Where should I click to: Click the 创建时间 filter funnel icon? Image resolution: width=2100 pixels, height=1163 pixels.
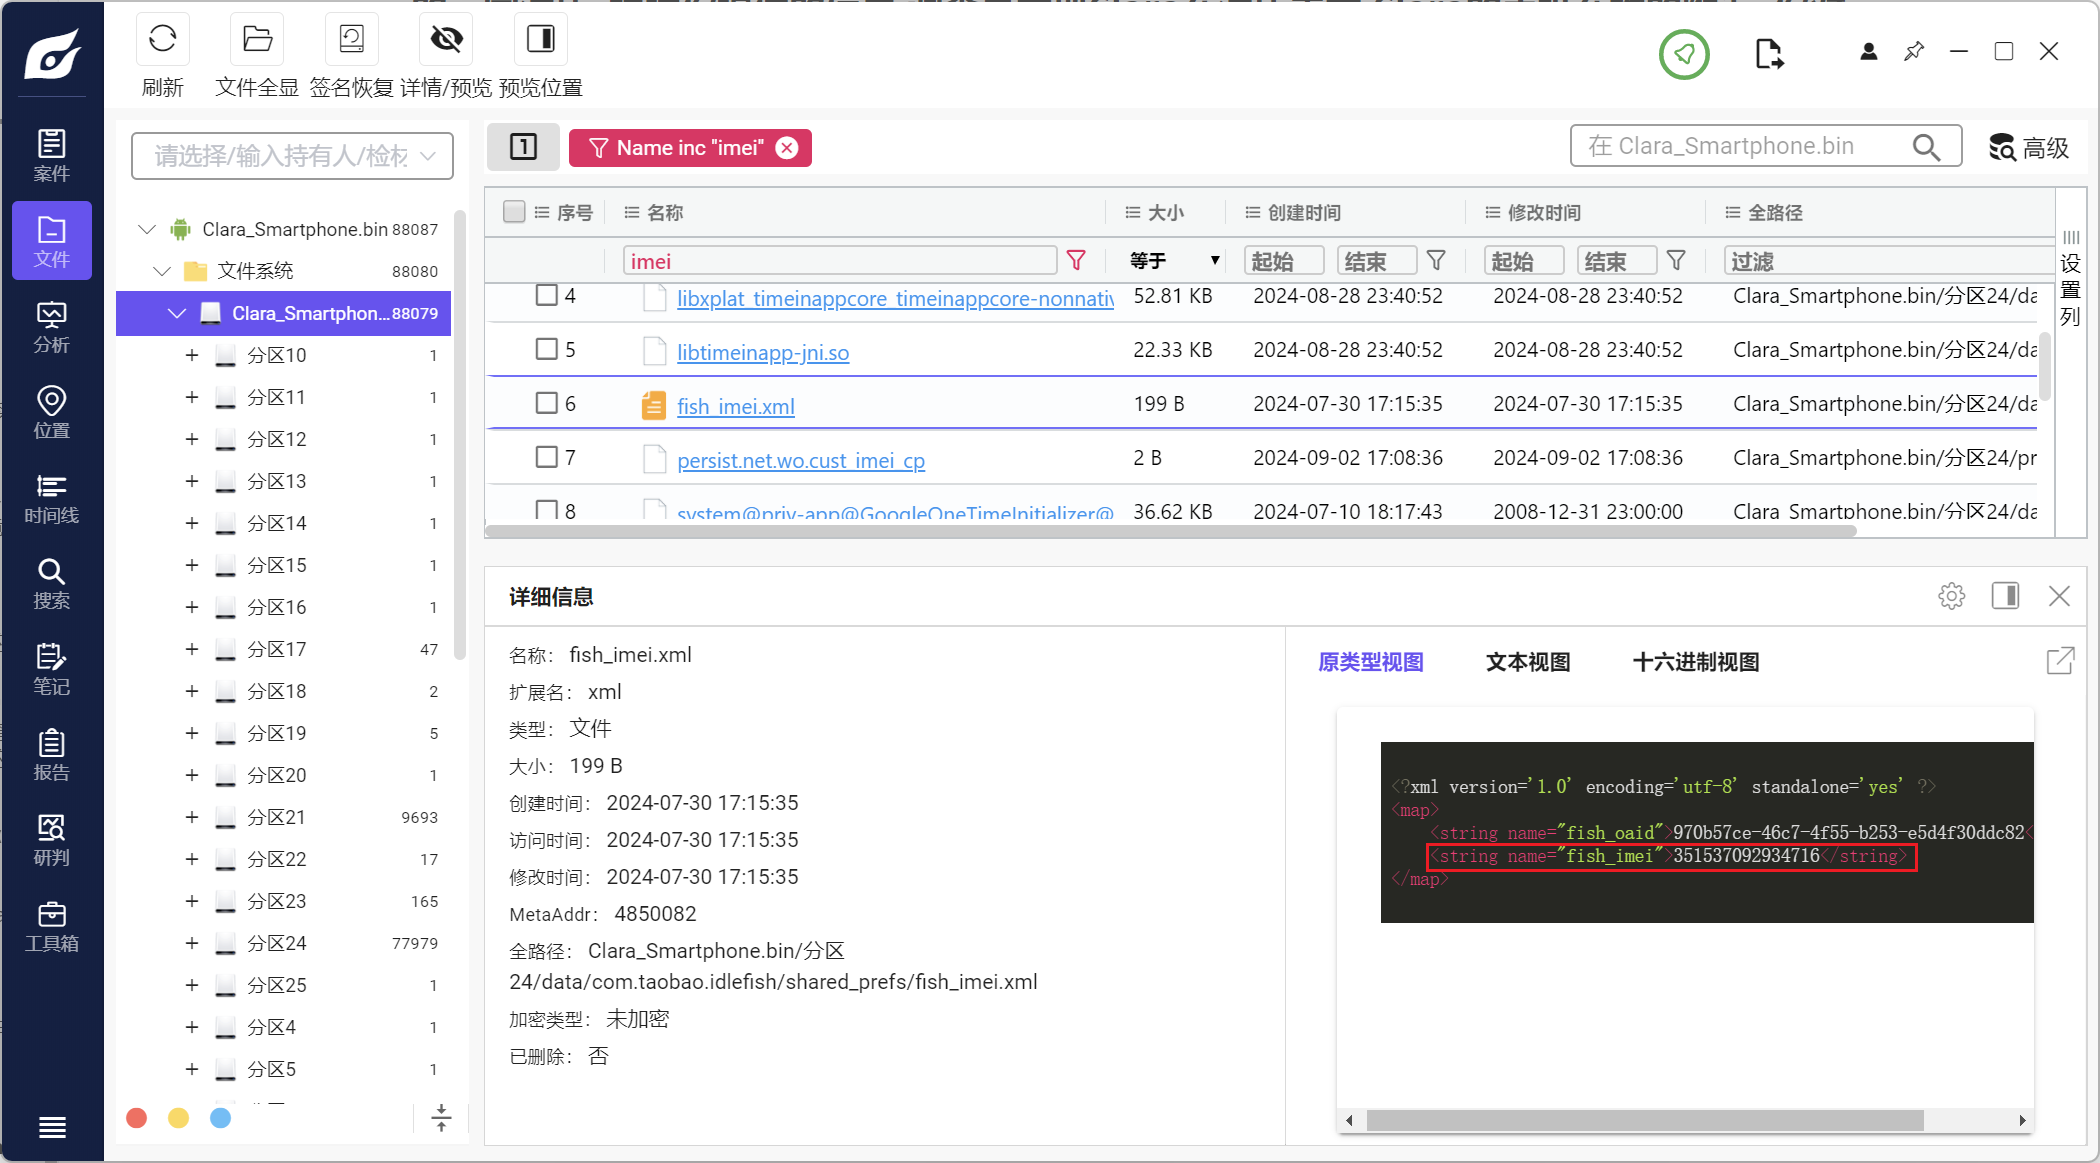(x=1436, y=260)
